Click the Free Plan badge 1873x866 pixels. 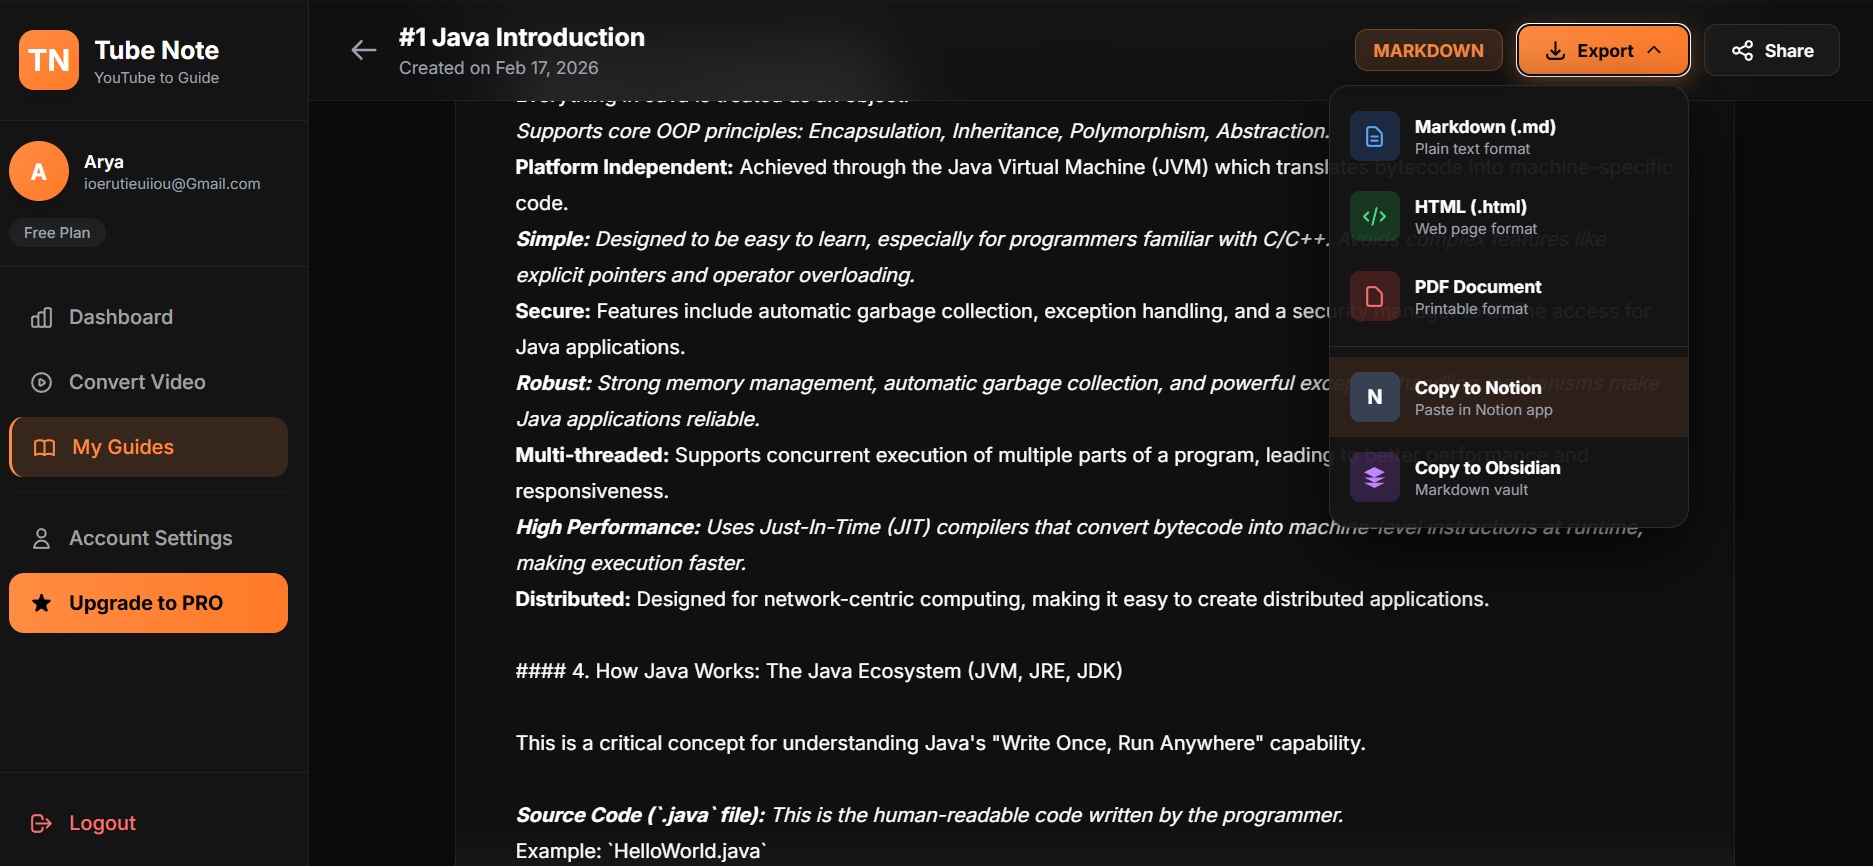(x=57, y=232)
